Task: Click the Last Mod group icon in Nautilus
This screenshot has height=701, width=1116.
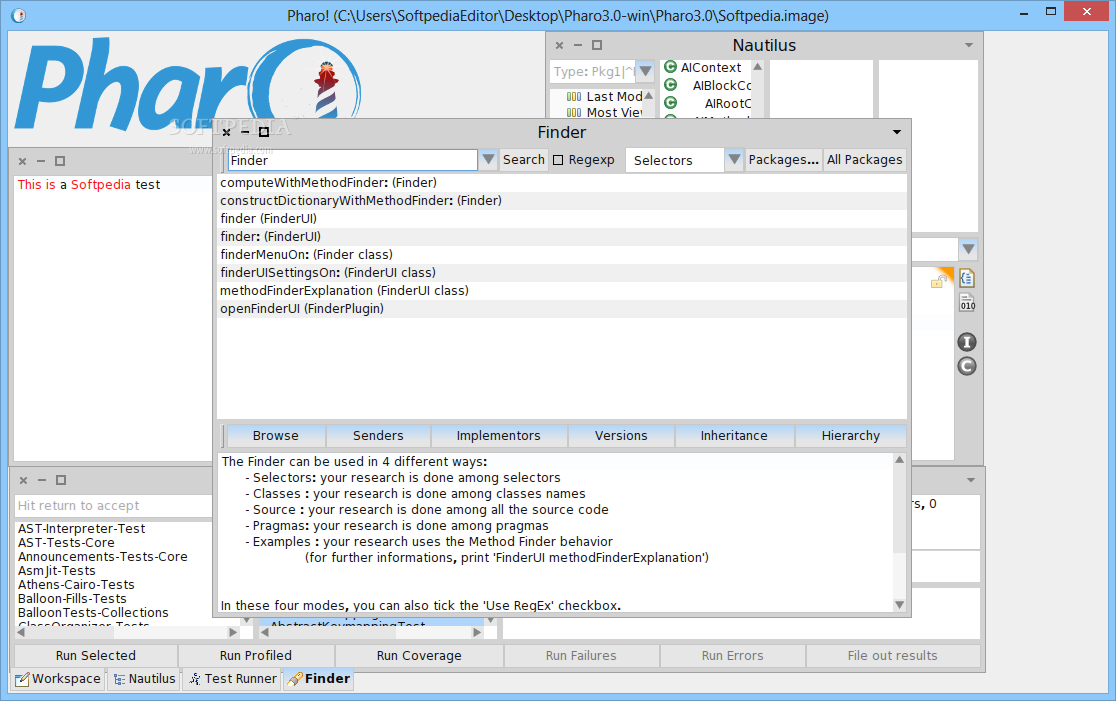Action: point(574,97)
